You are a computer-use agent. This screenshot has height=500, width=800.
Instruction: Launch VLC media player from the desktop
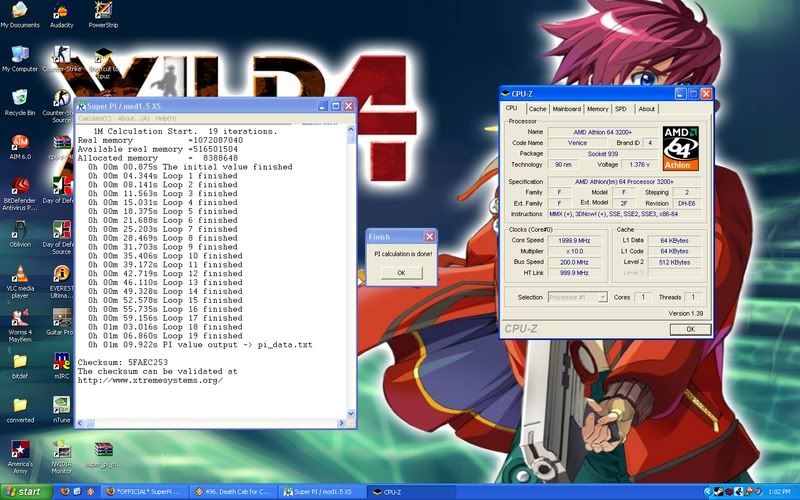pyautogui.click(x=20, y=282)
